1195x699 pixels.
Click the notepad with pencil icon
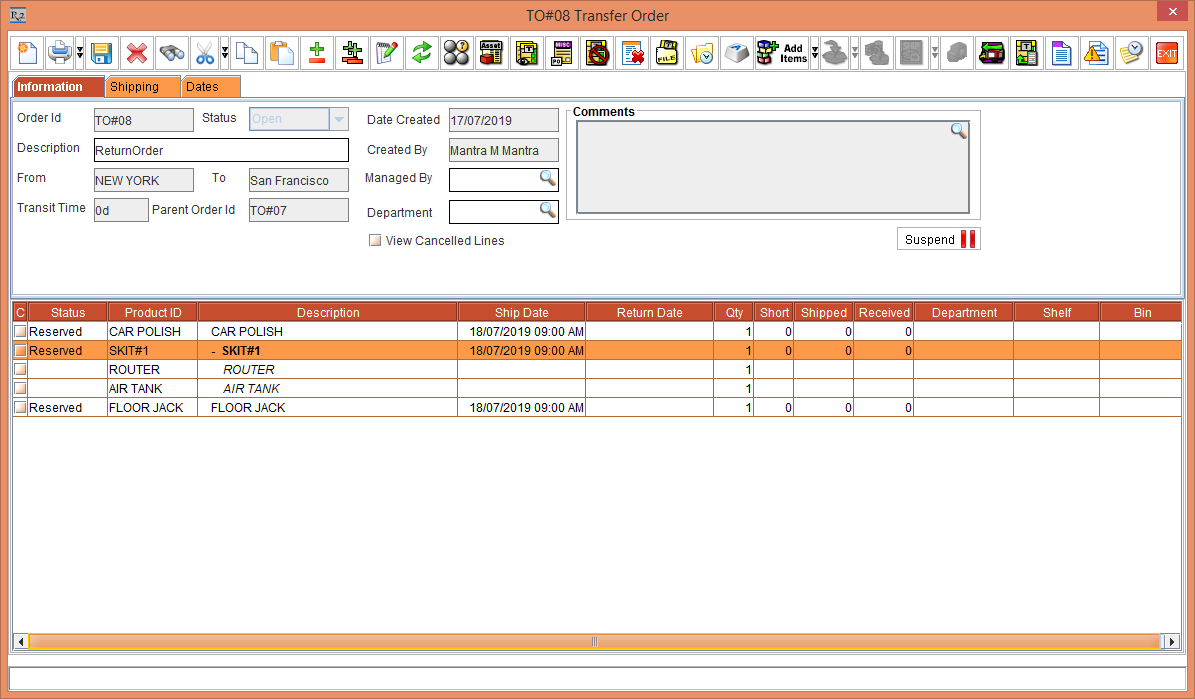pyautogui.click(x=386, y=53)
